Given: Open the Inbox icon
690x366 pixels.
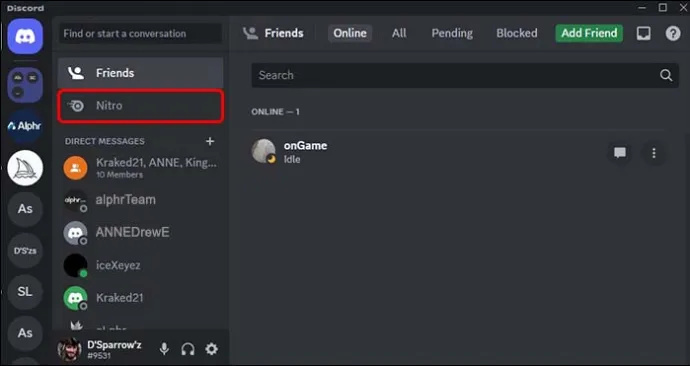Looking at the screenshot, I should [643, 33].
